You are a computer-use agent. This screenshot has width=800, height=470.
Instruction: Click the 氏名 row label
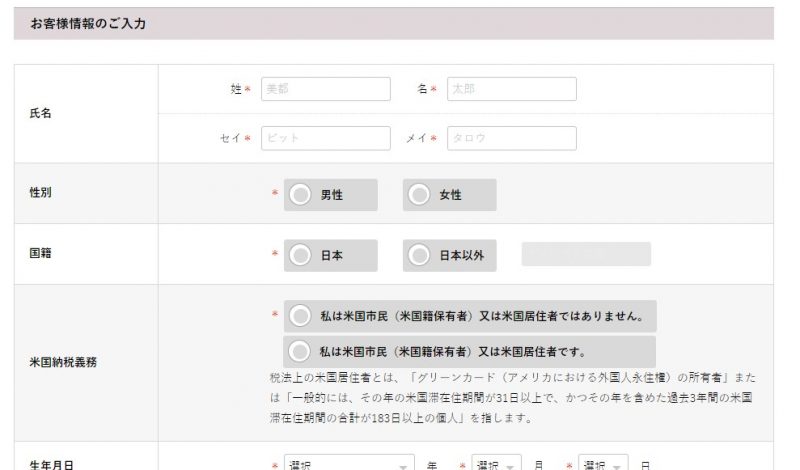(x=41, y=113)
